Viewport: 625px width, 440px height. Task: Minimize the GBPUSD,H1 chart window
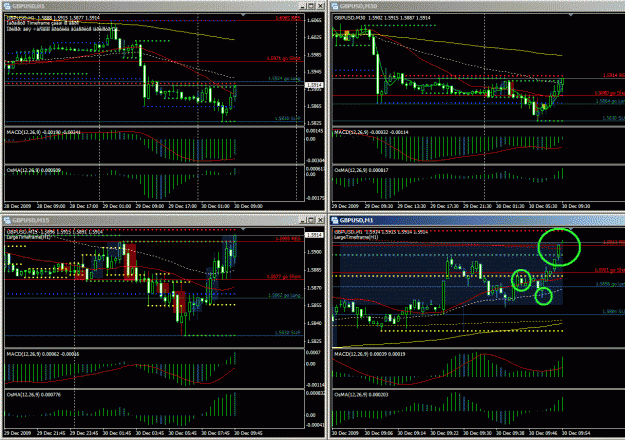coord(303,6)
